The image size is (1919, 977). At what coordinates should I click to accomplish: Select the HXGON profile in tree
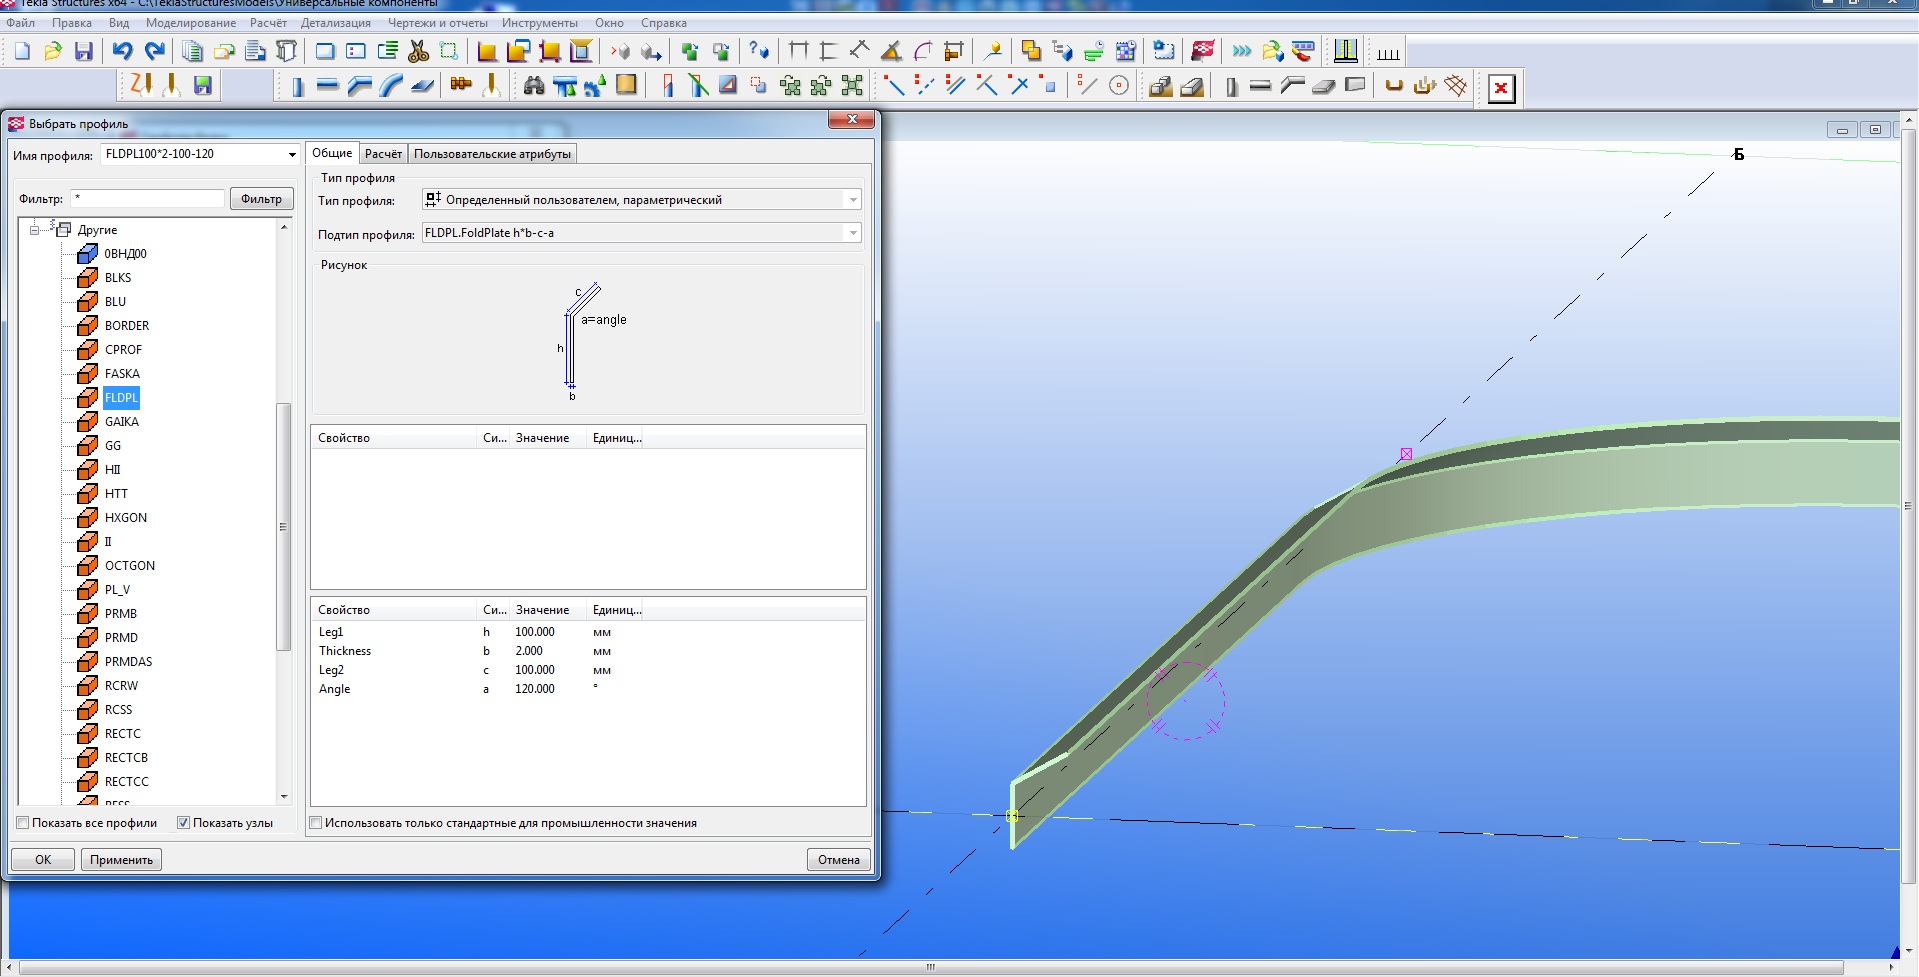tap(125, 518)
